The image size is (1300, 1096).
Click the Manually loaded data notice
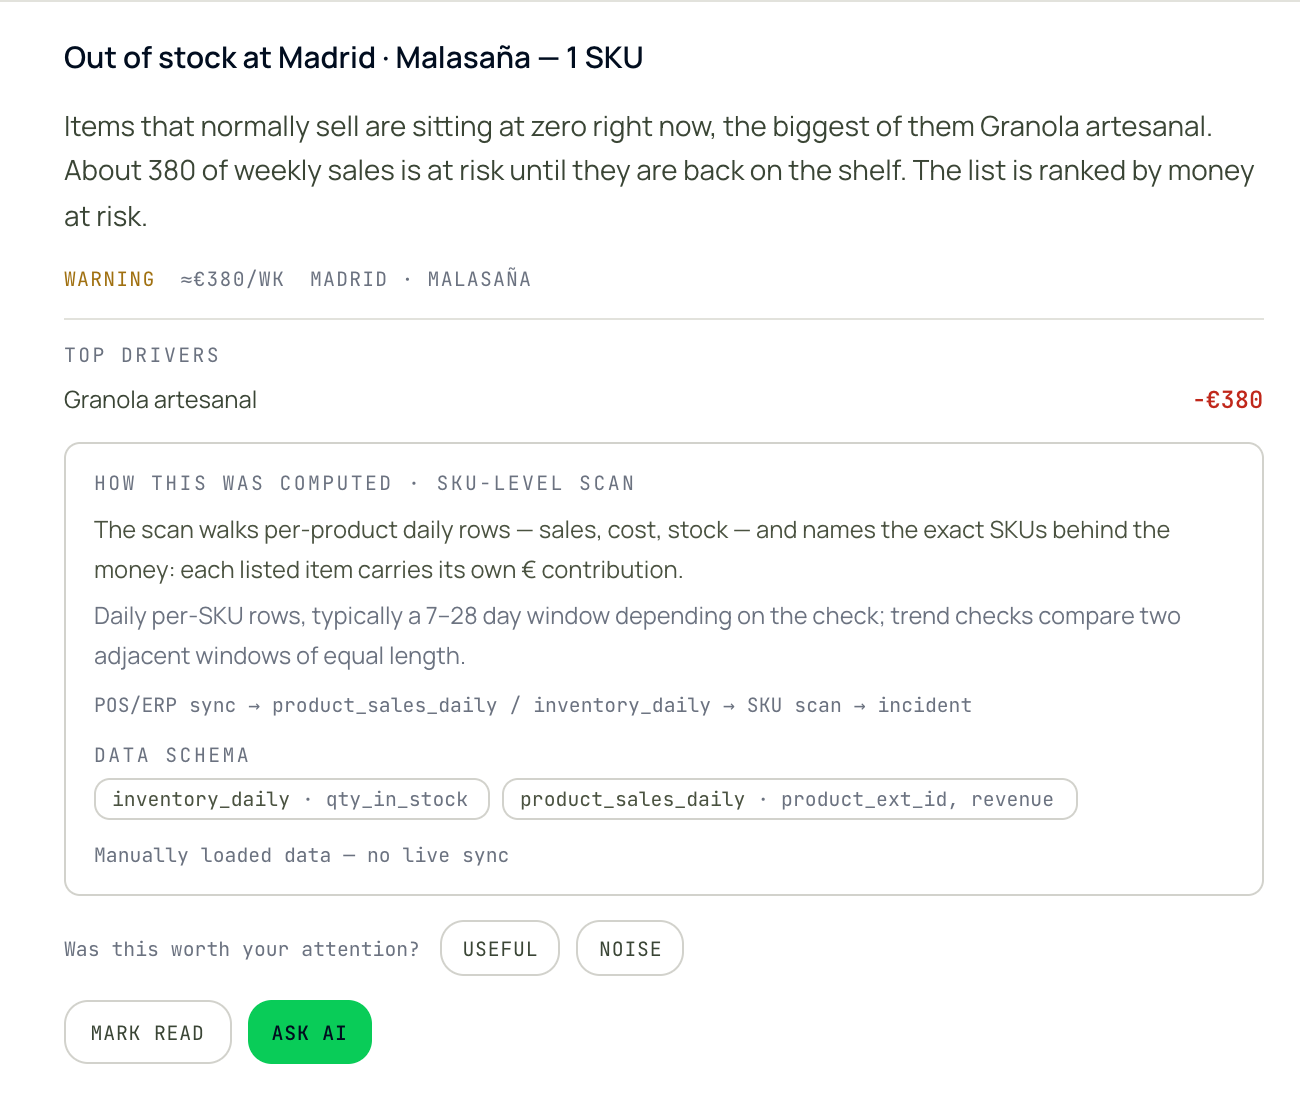pyautogui.click(x=302, y=855)
